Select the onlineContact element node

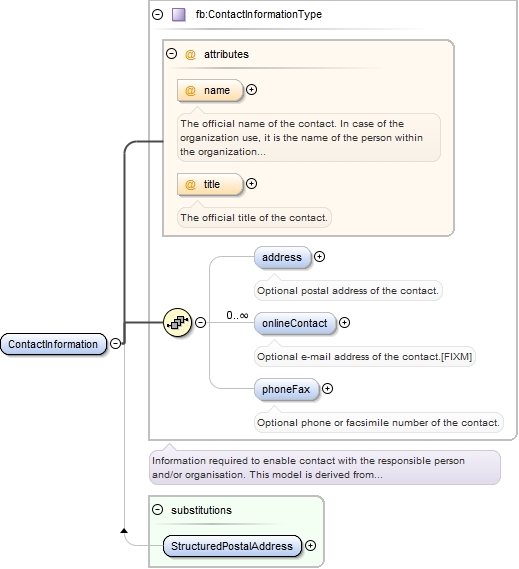[x=295, y=323]
